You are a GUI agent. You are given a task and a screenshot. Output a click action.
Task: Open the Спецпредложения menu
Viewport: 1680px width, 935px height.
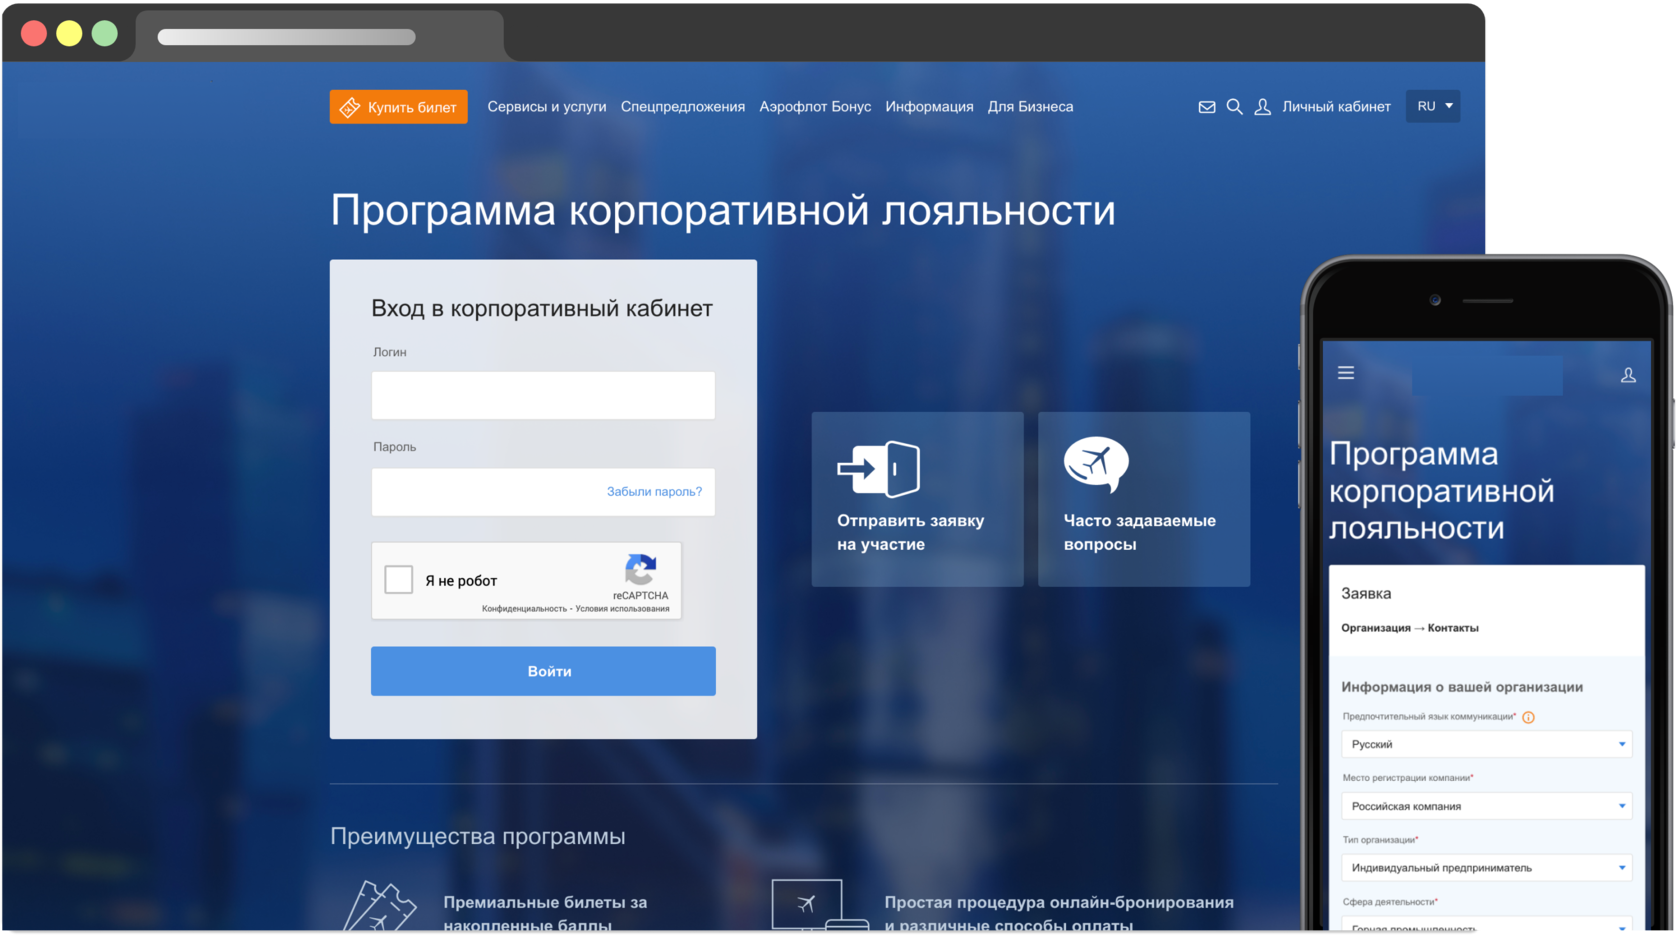pos(683,107)
